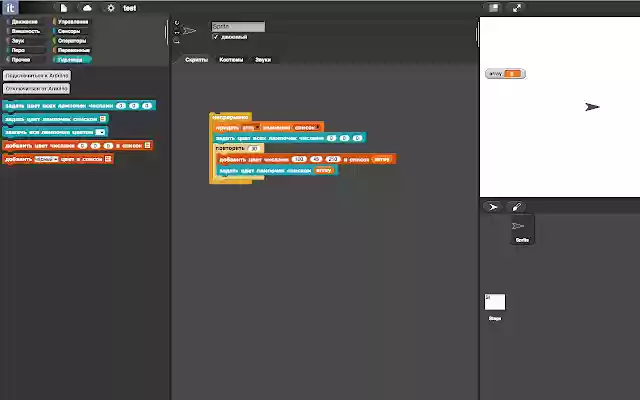The image size is (640, 400).
Task: Click the fullscreen presentation mode icon
Action: click(x=517, y=7)
